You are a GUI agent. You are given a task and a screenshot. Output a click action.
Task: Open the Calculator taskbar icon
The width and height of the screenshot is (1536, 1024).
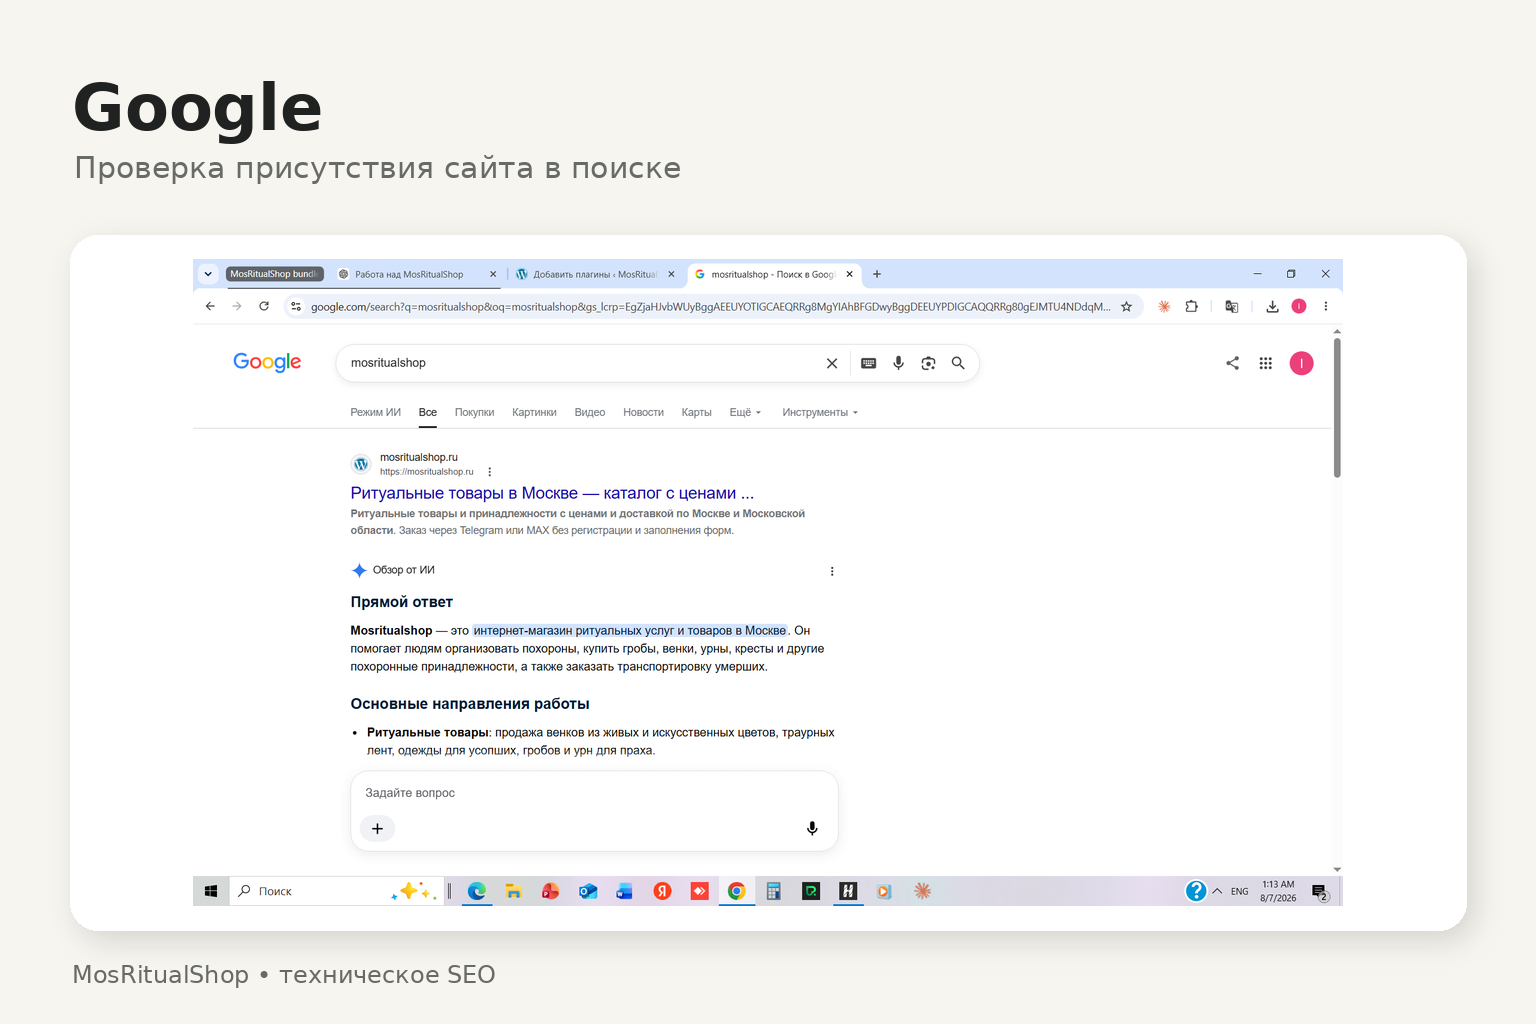click(773, 891)
